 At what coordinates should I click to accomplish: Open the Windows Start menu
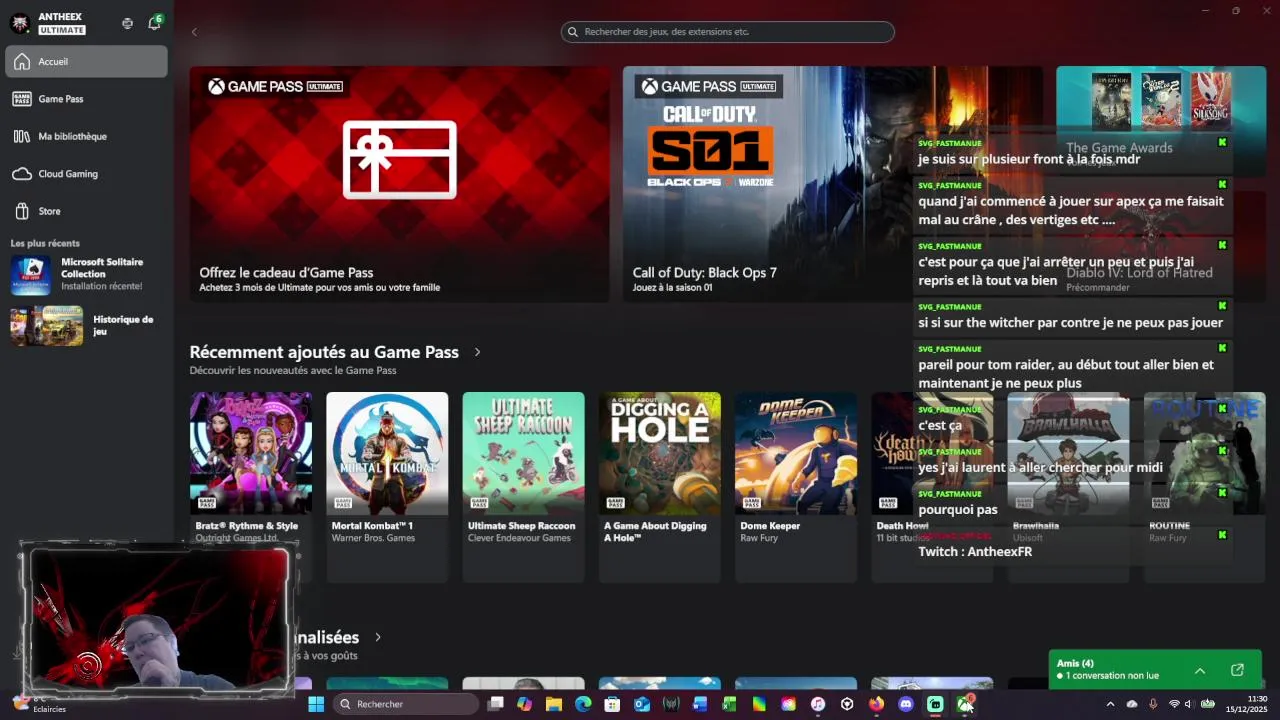pyautogui.click(x=316, y=704)
